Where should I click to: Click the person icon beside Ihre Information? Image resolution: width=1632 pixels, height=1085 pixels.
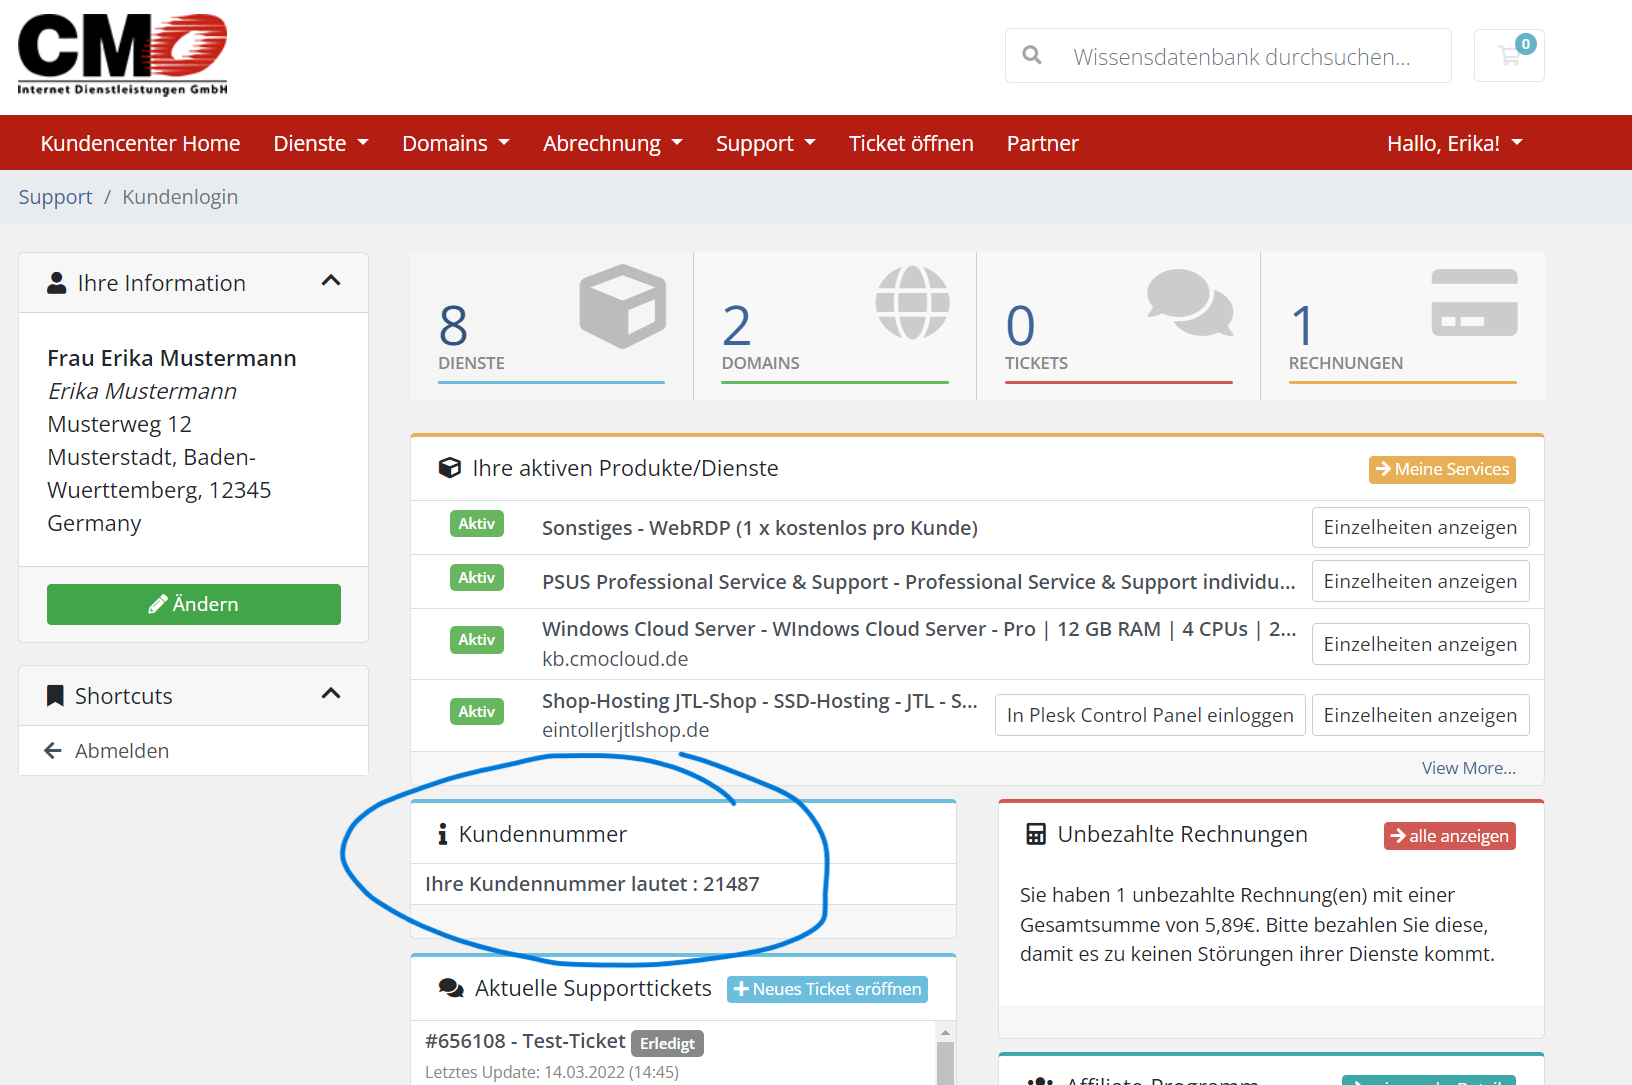(56, 282)
